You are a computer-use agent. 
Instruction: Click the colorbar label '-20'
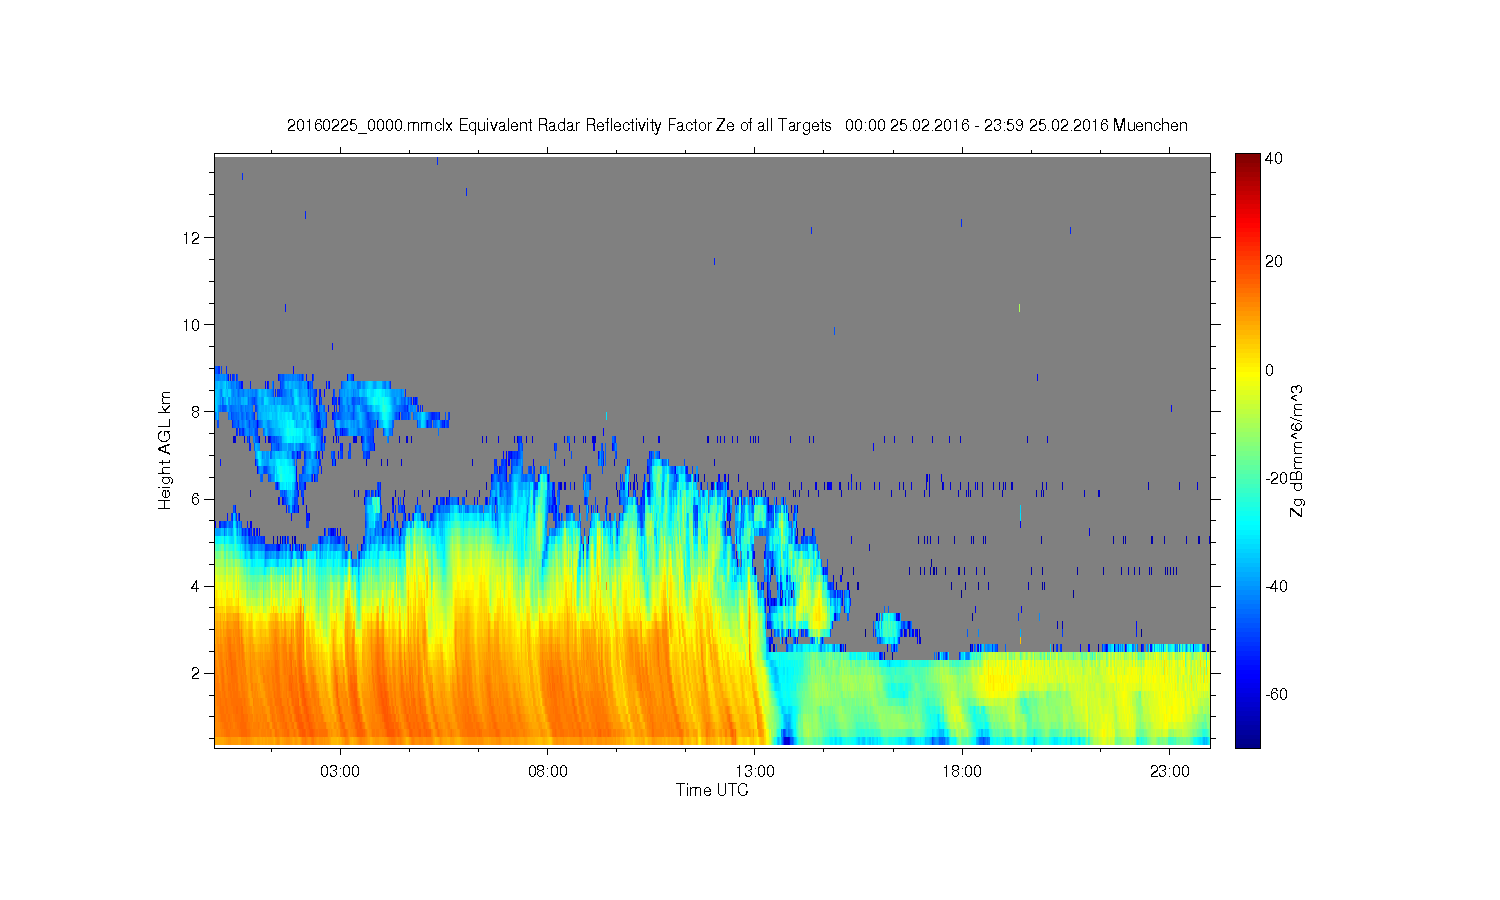click(1276, 478)
